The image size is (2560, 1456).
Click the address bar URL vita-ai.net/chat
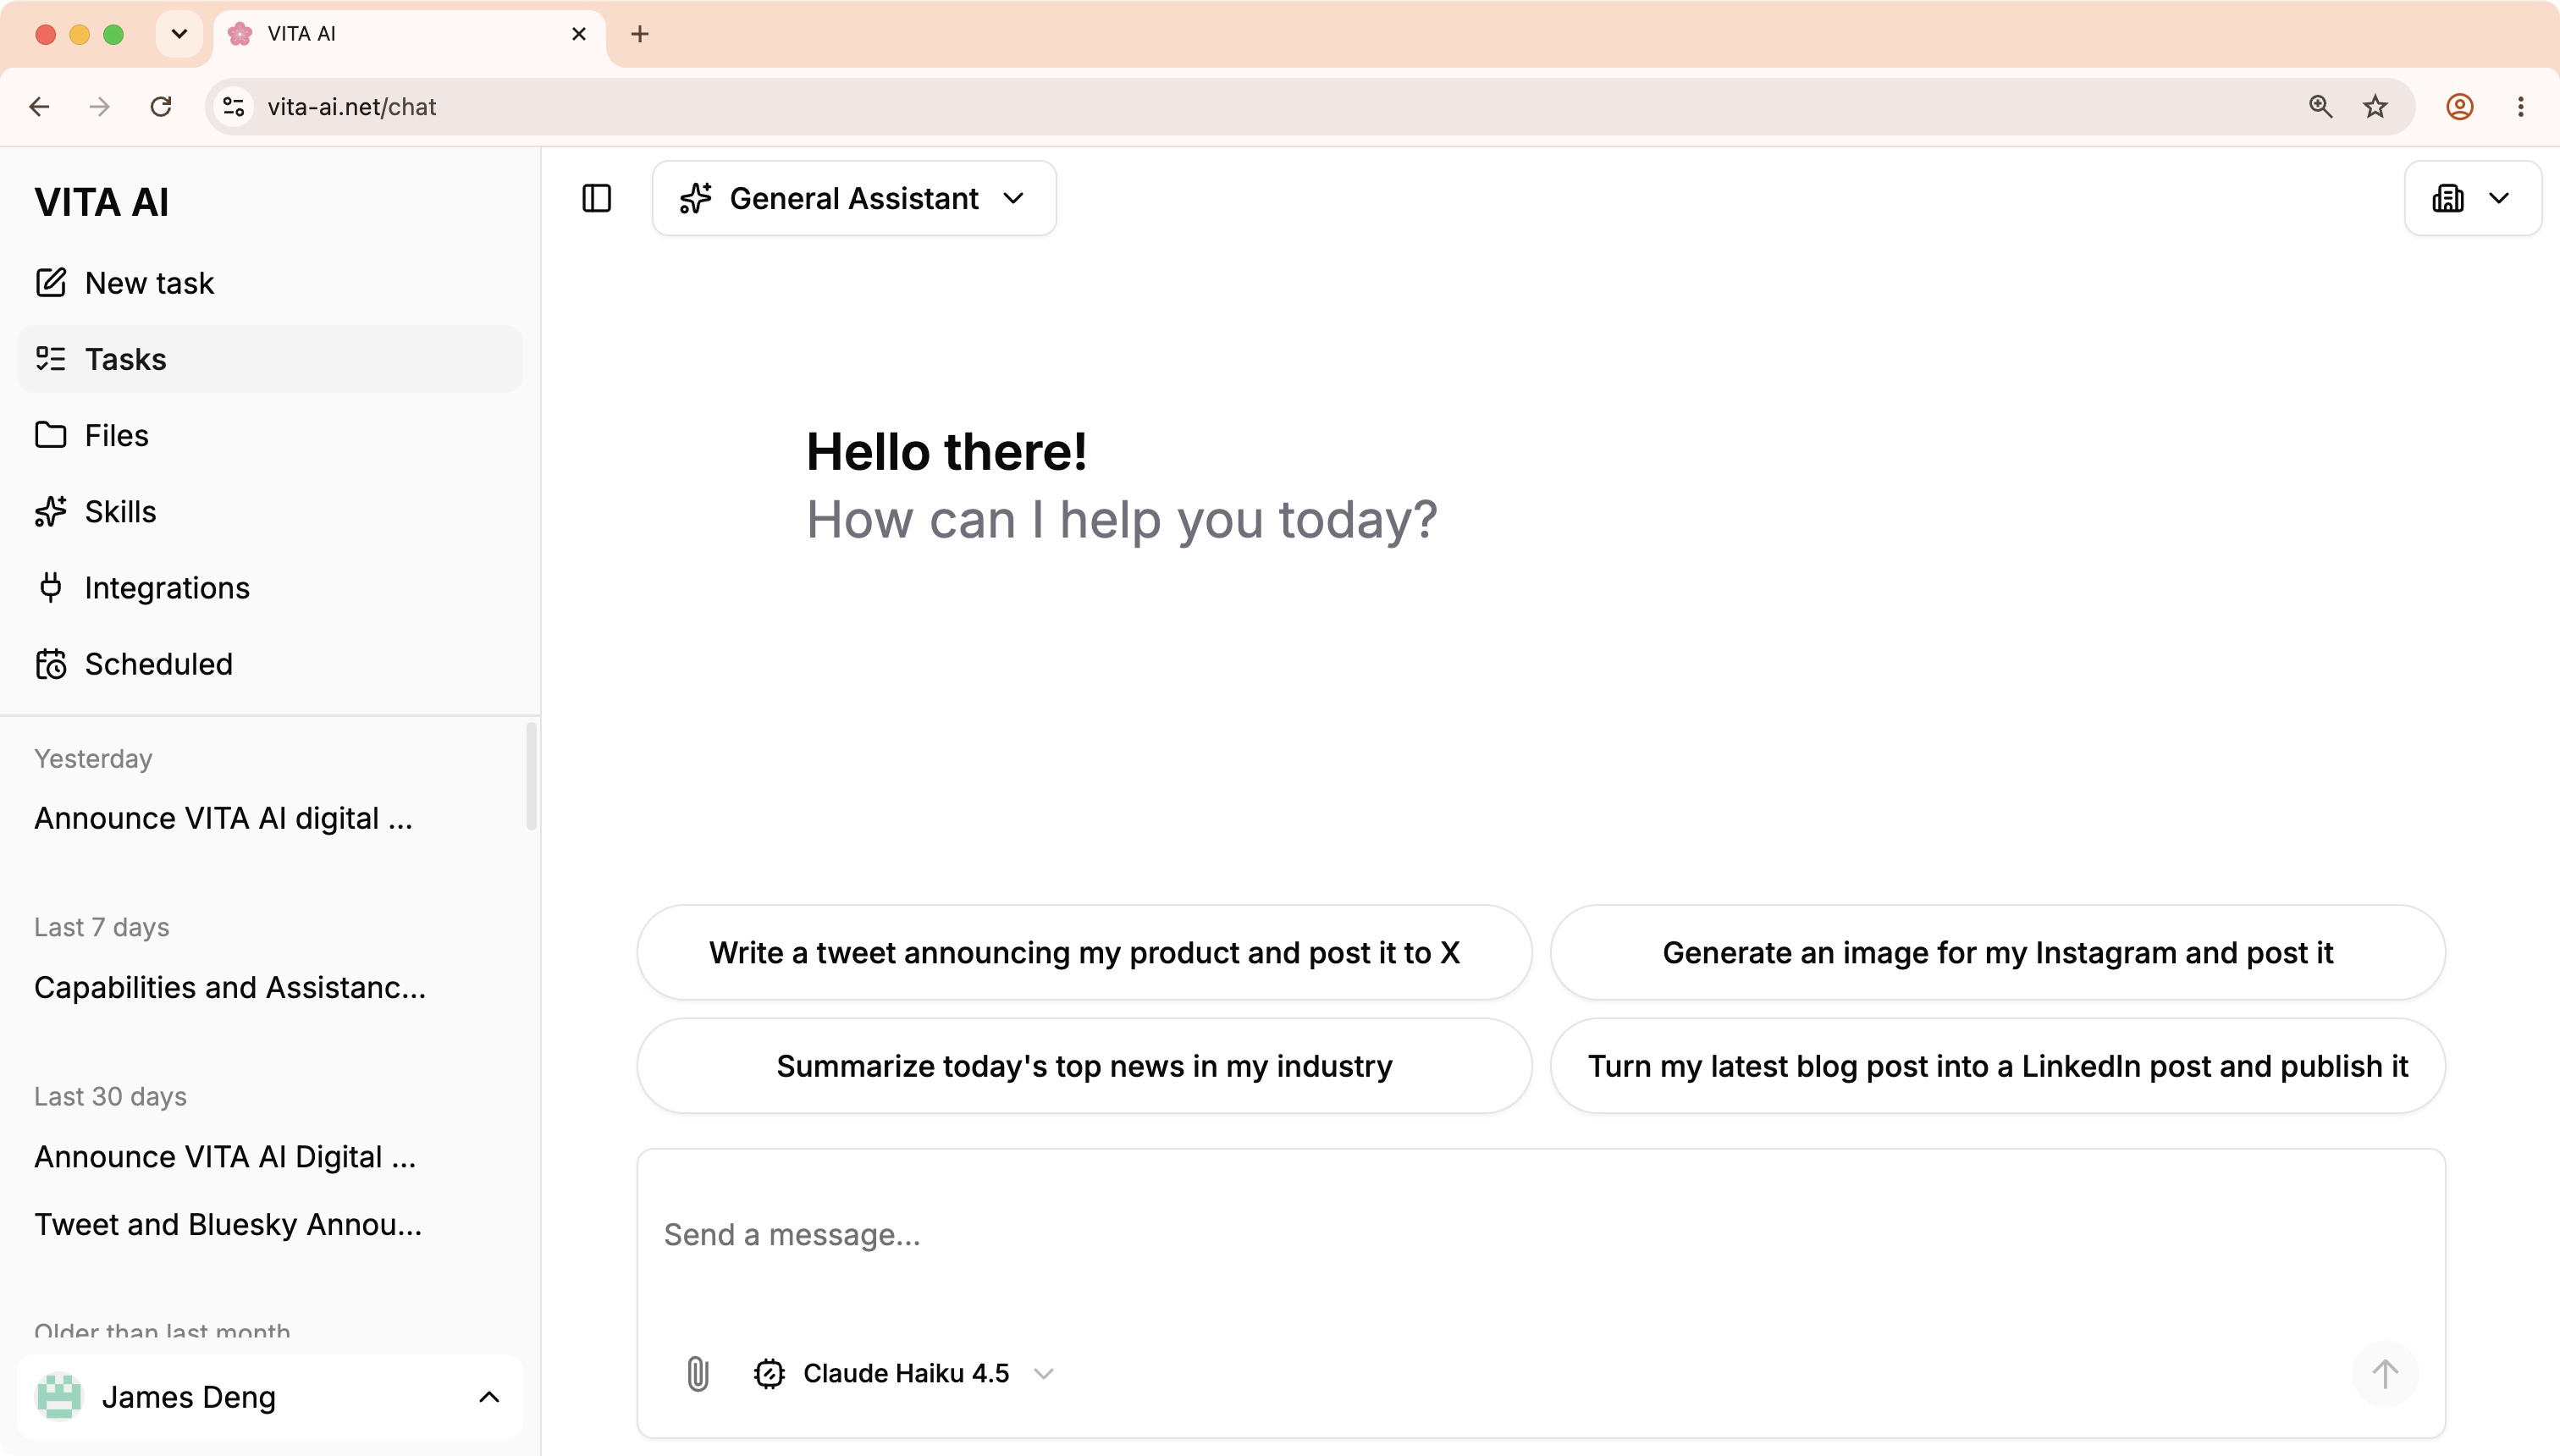[x=351, y=107]
